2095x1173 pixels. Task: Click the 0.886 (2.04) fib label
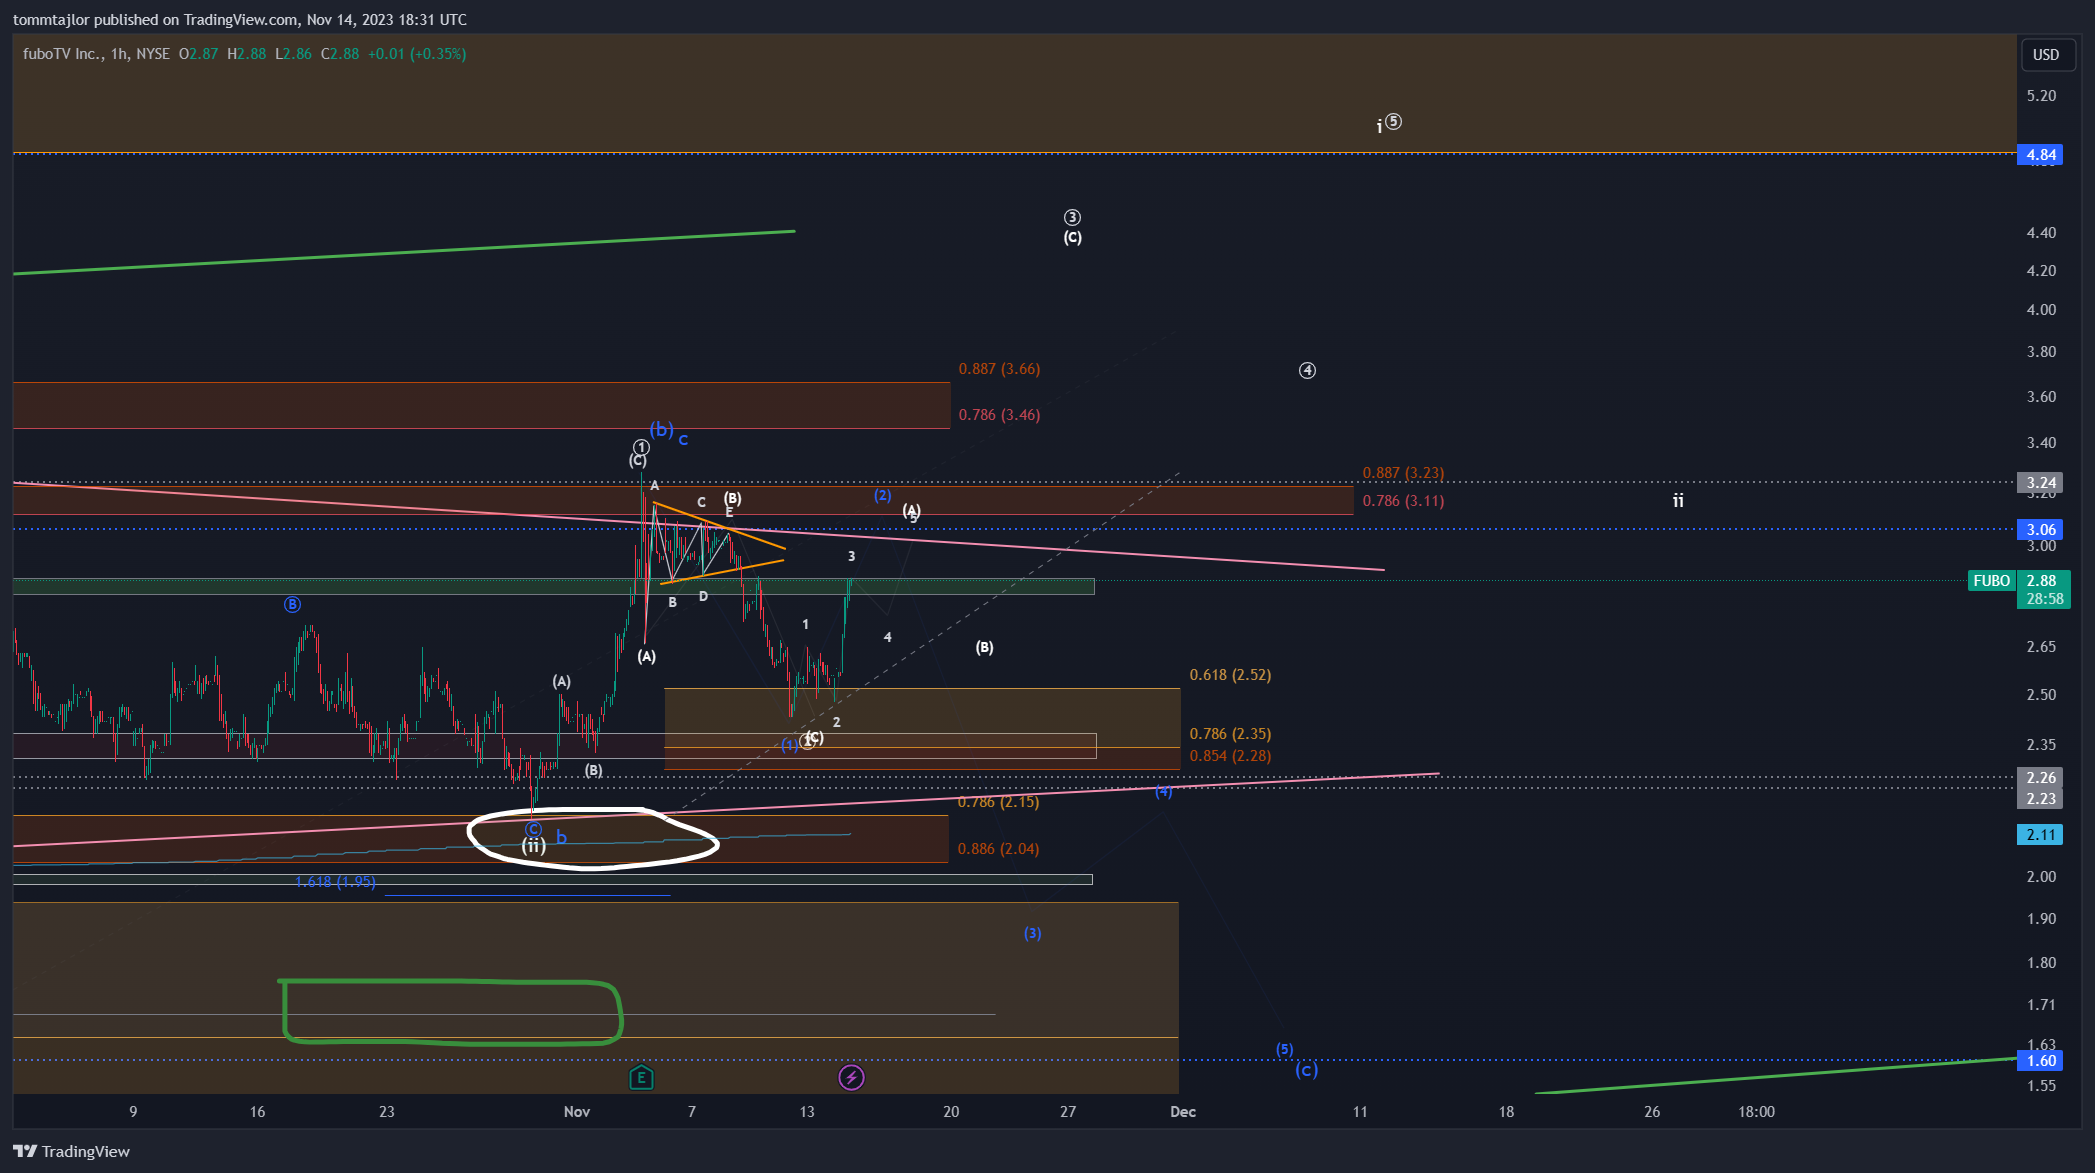point(998,849)
